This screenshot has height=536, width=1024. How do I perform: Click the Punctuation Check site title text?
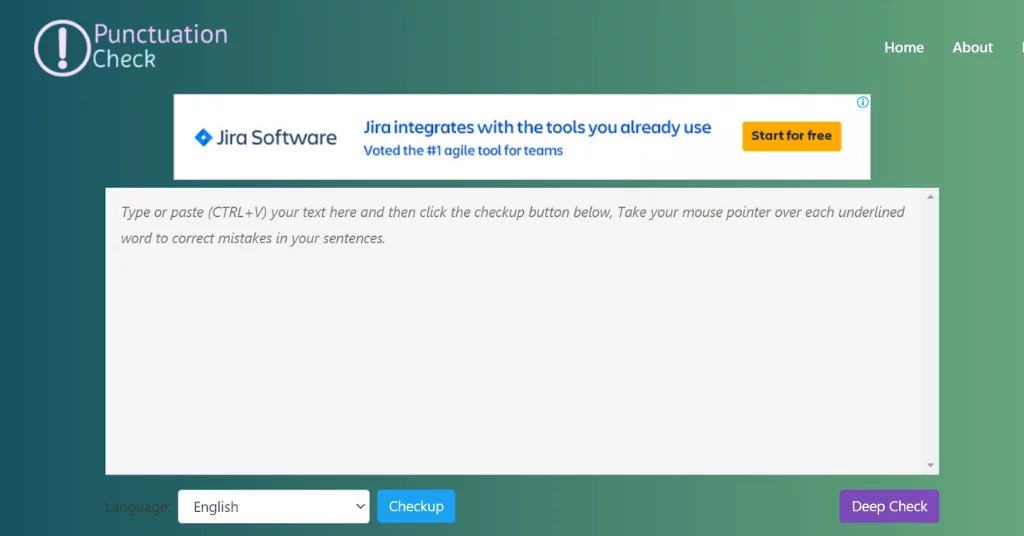(160, 47)
